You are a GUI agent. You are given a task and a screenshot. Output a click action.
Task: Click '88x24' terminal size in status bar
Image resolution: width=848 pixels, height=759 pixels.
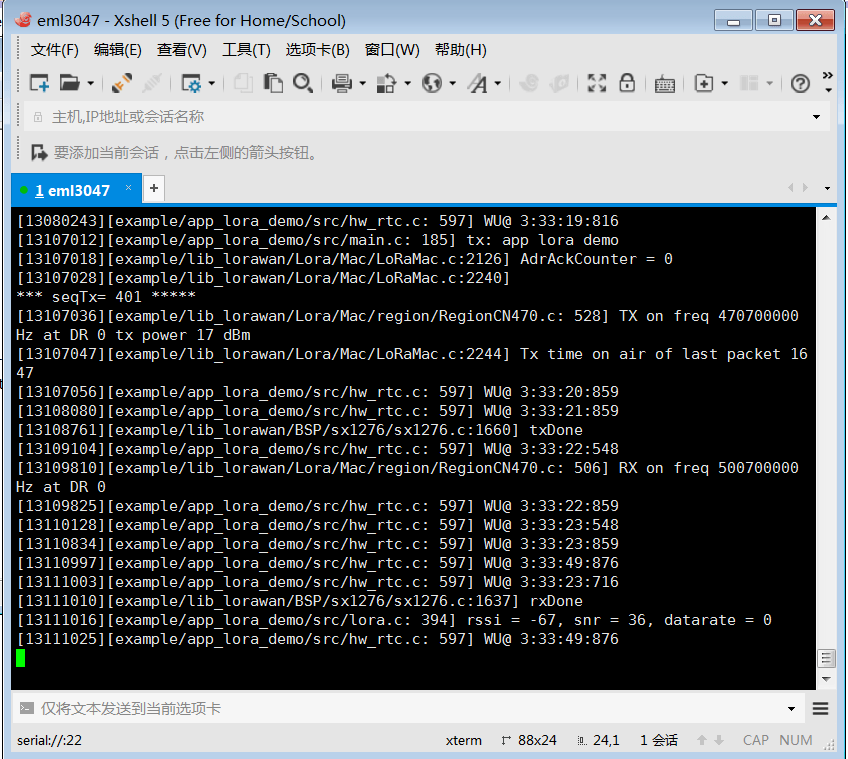point(537,740)
